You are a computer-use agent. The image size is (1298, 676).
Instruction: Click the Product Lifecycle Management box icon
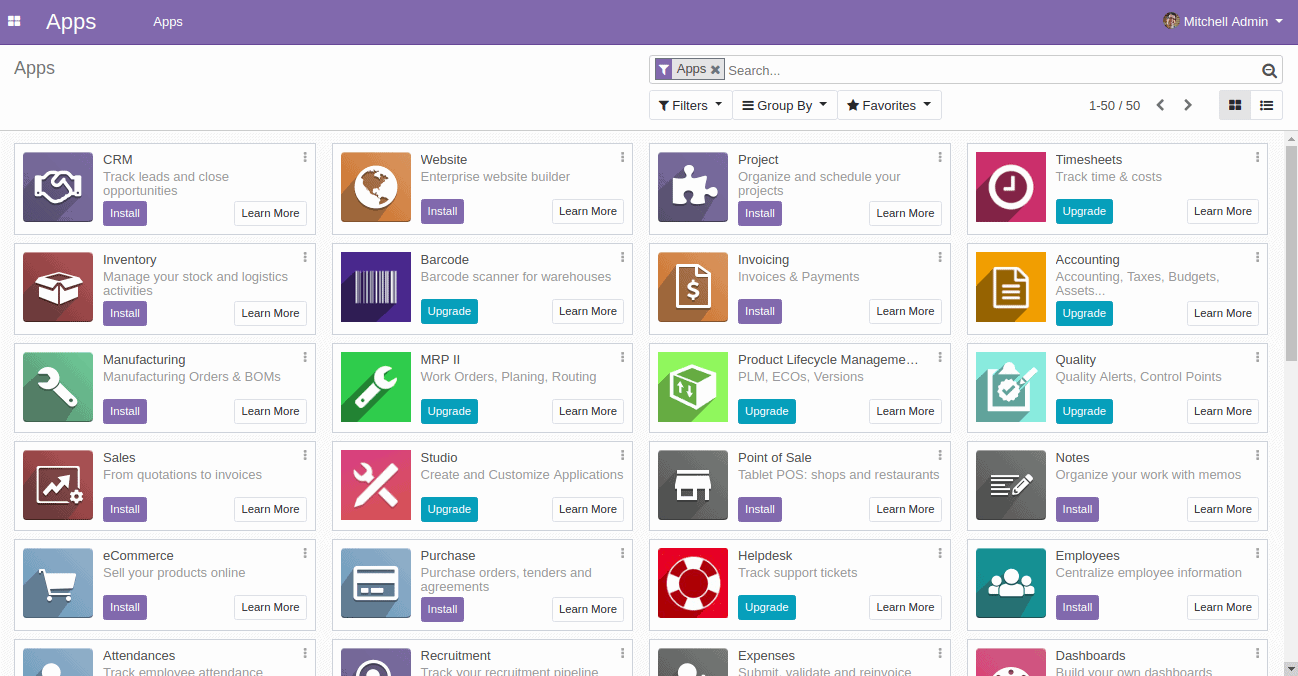tap(692, 387)
